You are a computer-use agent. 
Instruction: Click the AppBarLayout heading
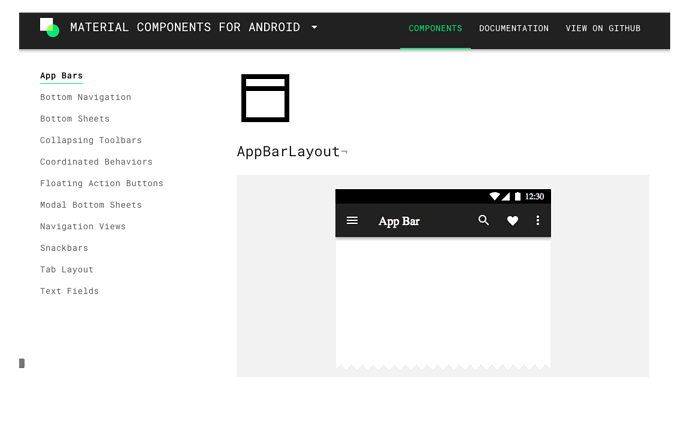point(288,151)
